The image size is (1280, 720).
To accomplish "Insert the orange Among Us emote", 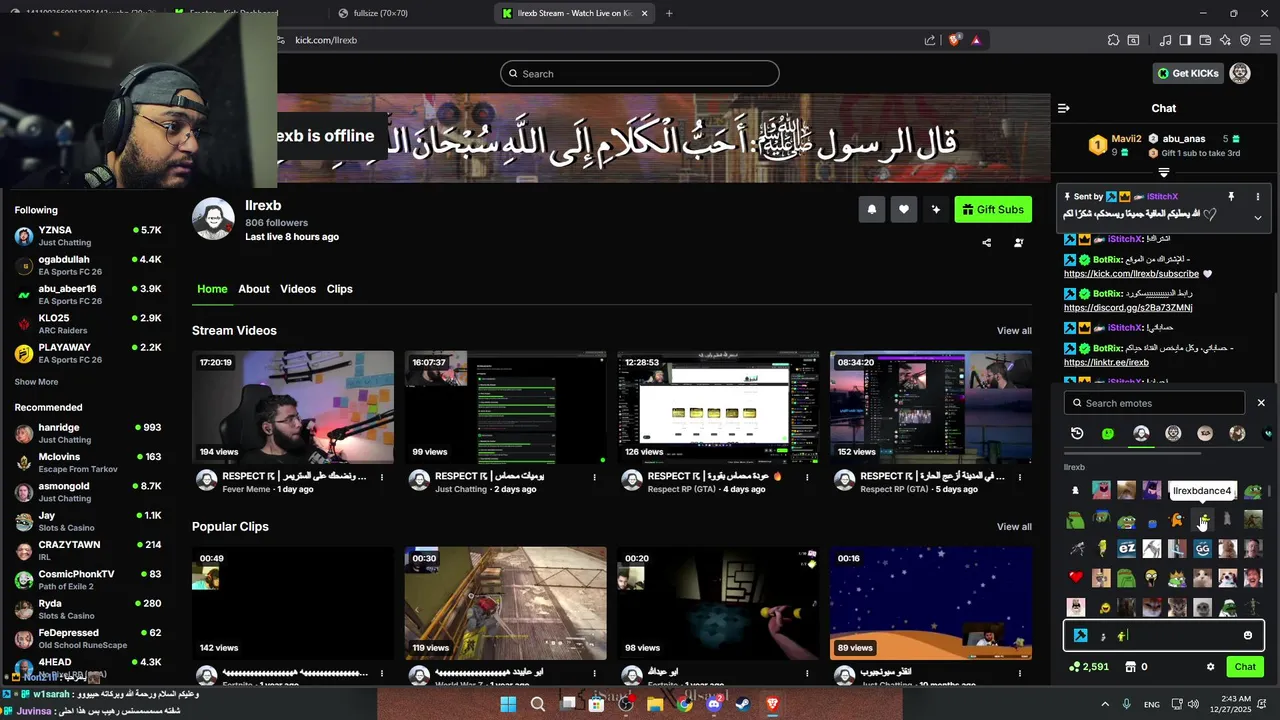I will [x=1177, y=520].
